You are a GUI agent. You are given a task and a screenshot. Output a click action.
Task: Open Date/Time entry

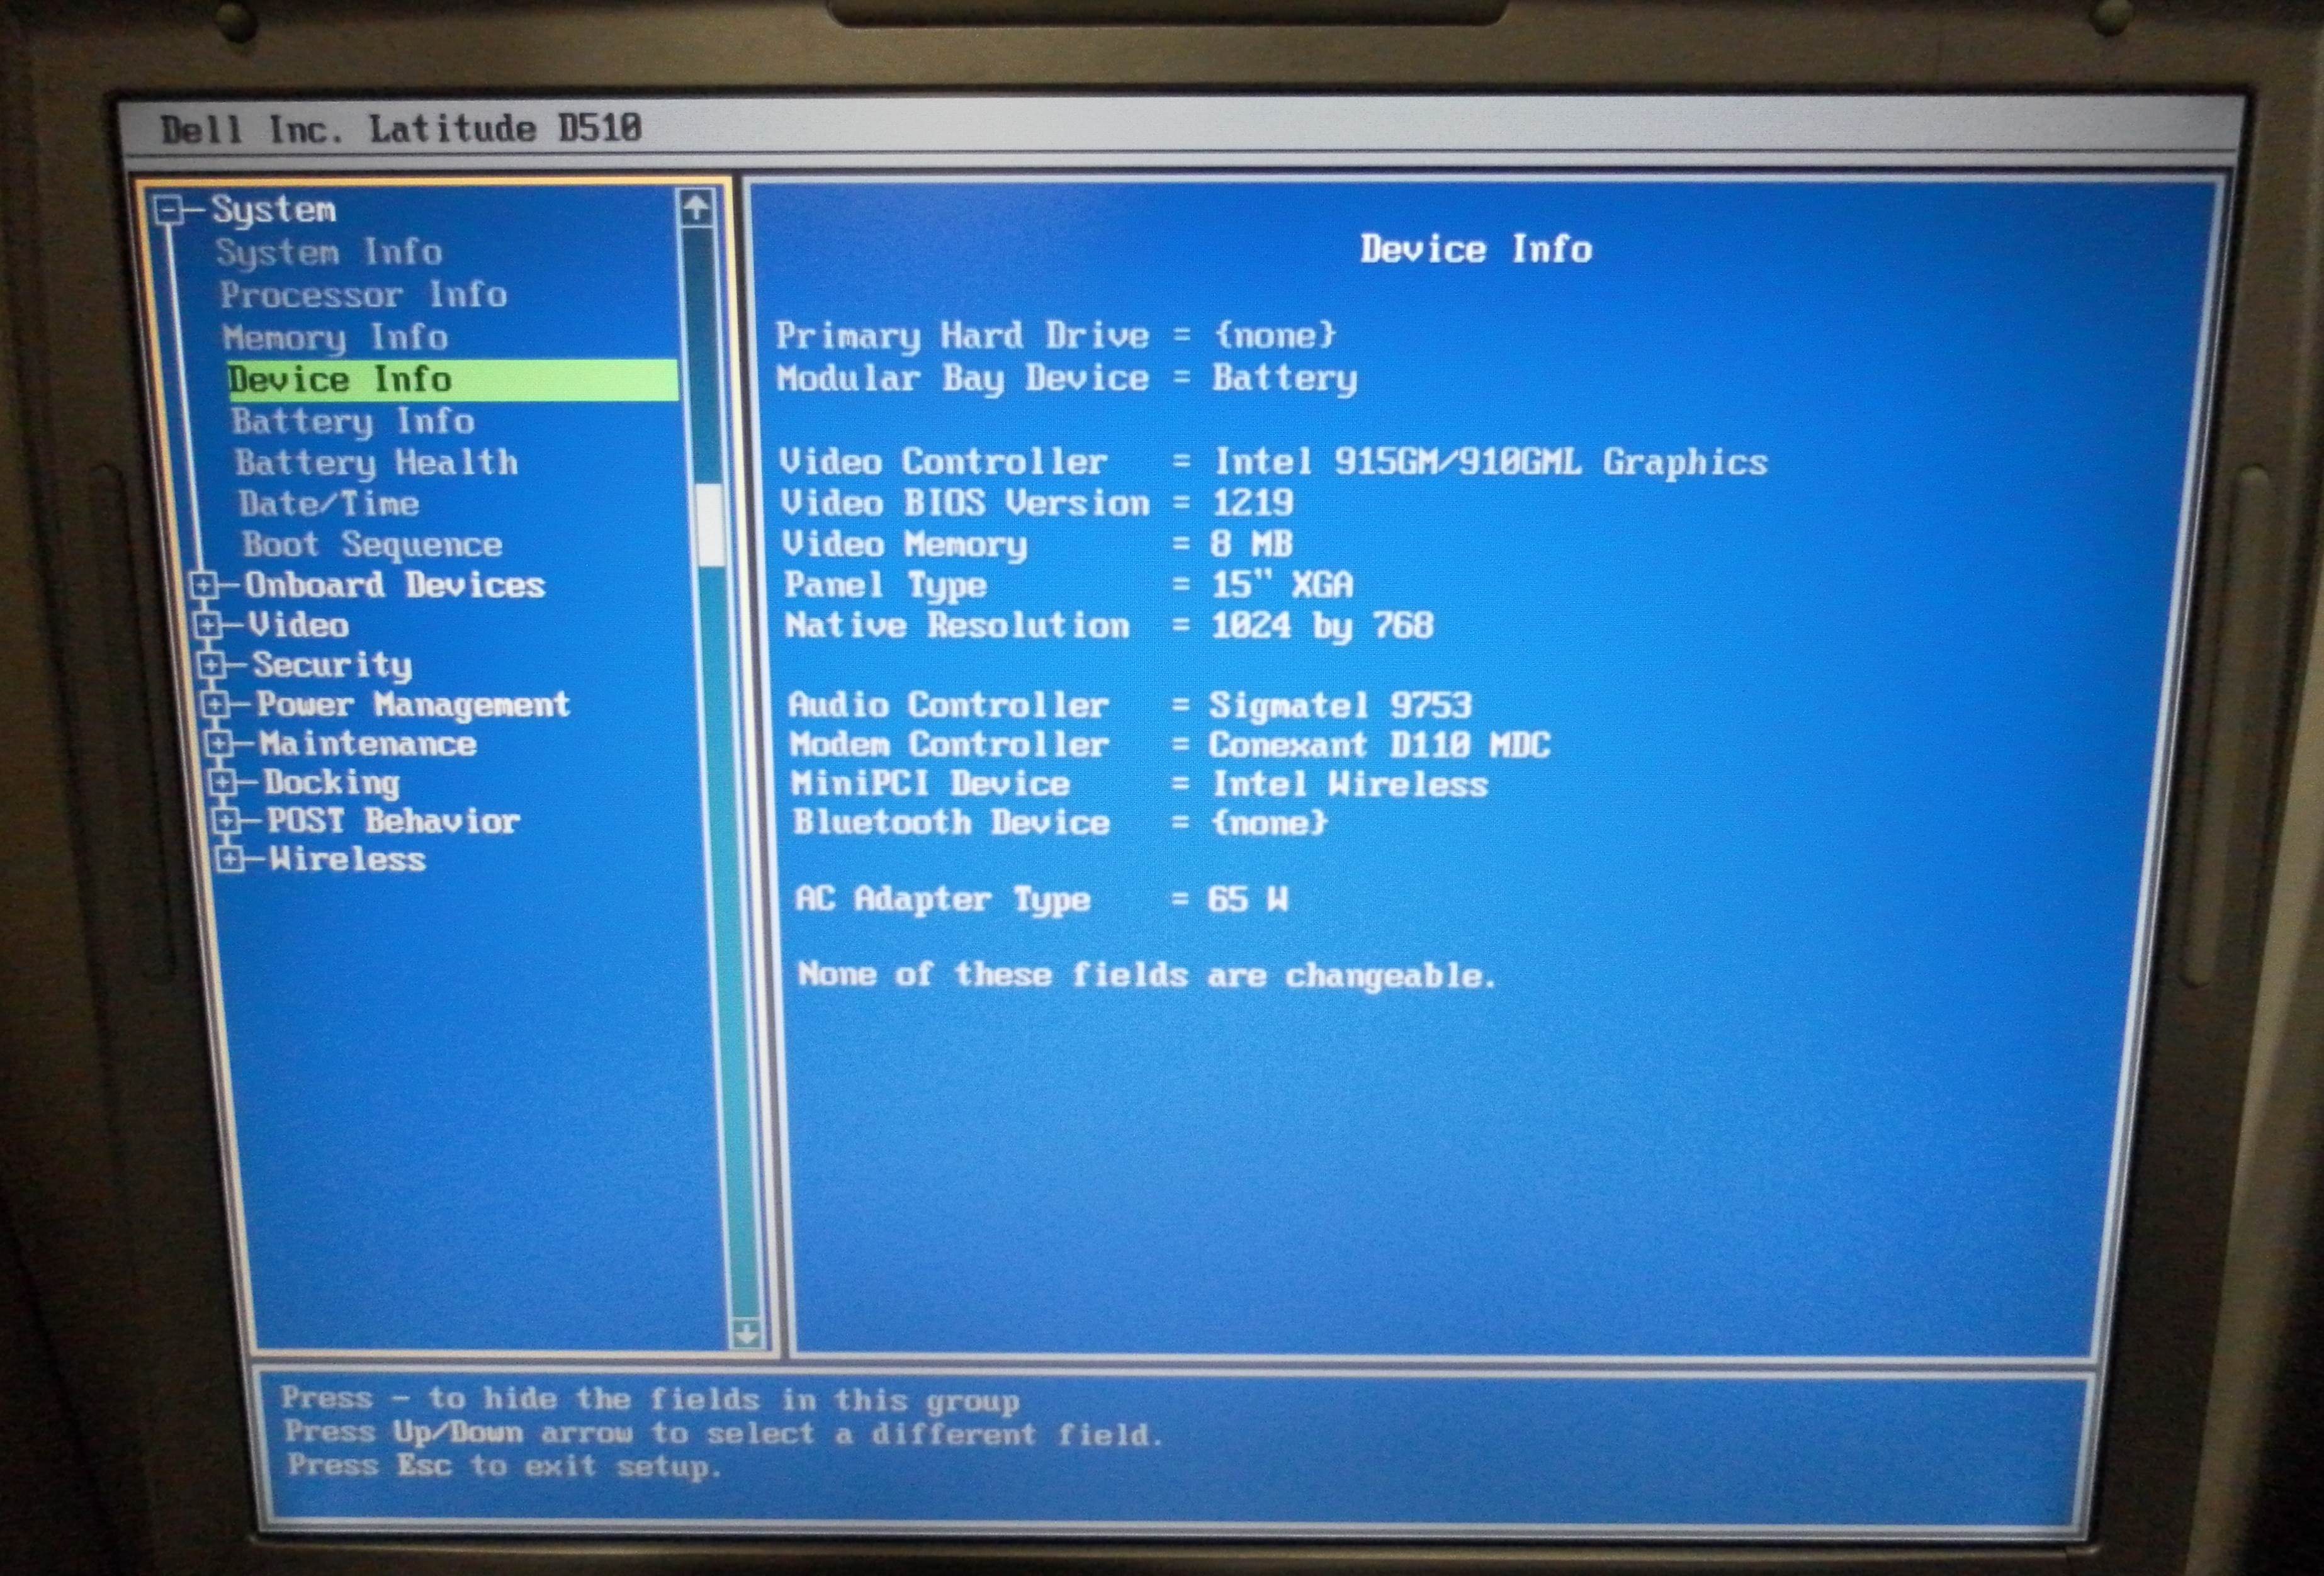329,503
